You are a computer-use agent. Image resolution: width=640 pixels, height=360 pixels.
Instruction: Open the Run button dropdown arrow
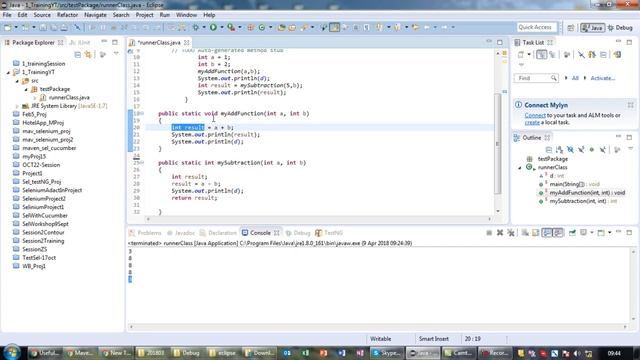pyautogui.click(x=222, y=27)
